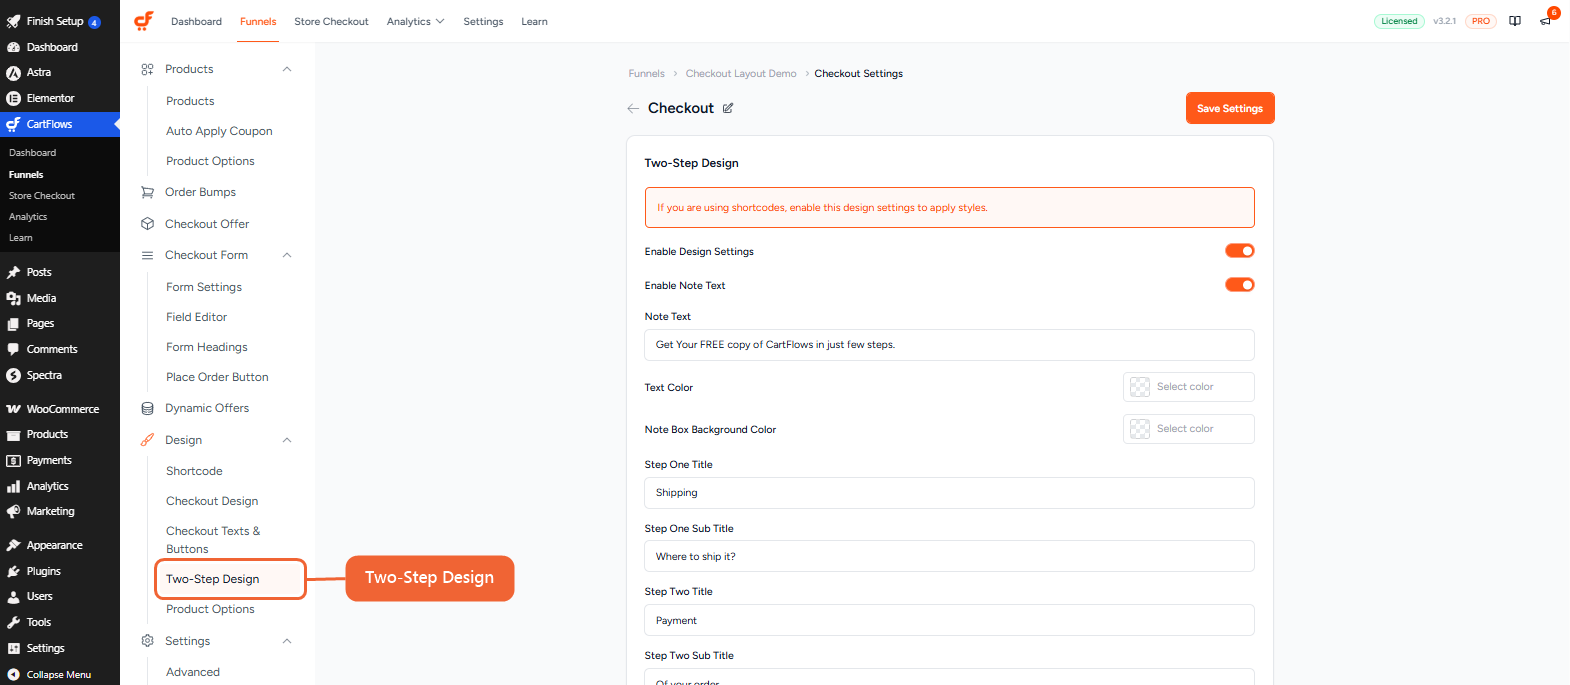Select Field Editor menu item
This screenshot has width=1570, height=685.
click(196, 317)
